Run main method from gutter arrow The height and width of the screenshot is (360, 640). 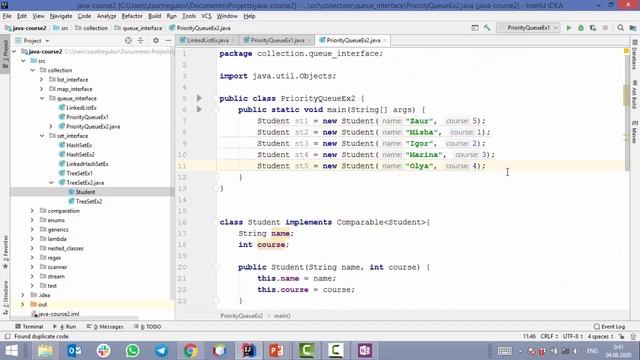199,109
